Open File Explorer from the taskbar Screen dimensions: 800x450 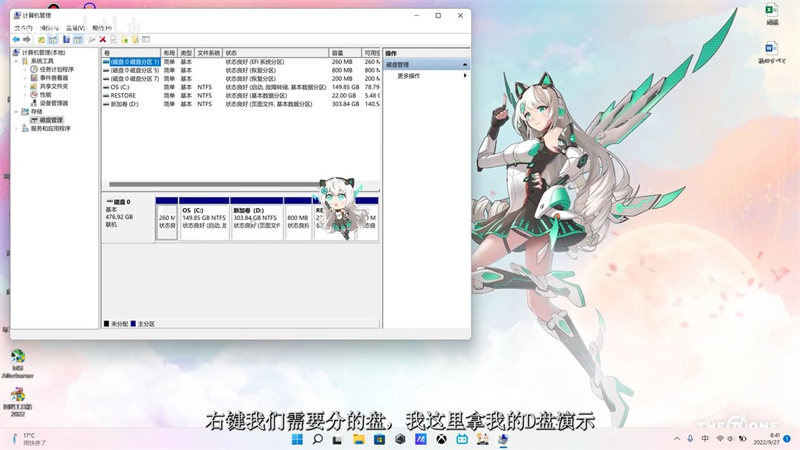coord(359,439)
